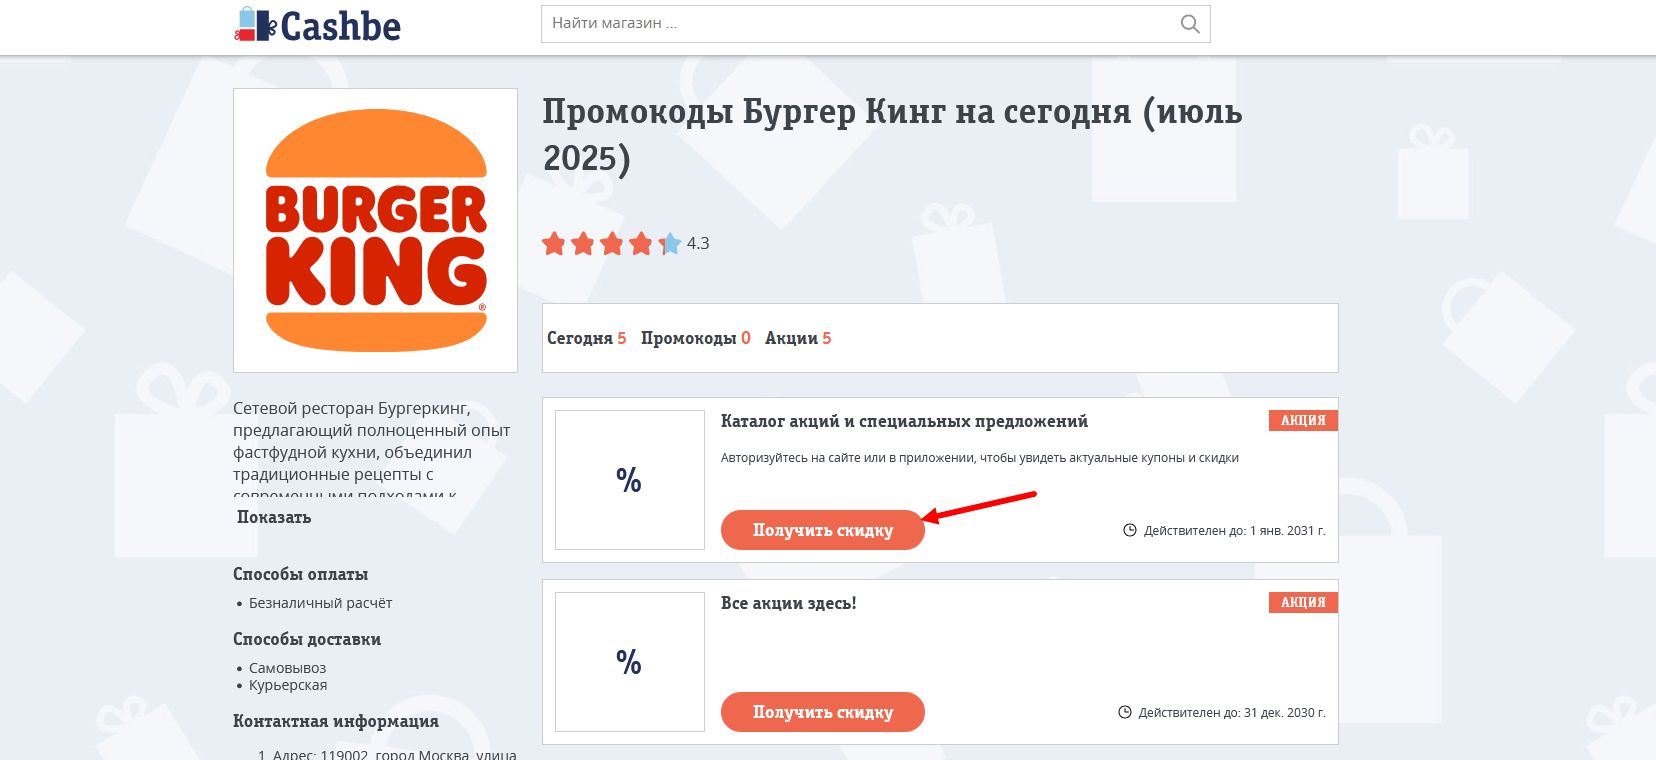Click 'Безналичный расчёт' payment item
1656x760 pixels.
320,603
